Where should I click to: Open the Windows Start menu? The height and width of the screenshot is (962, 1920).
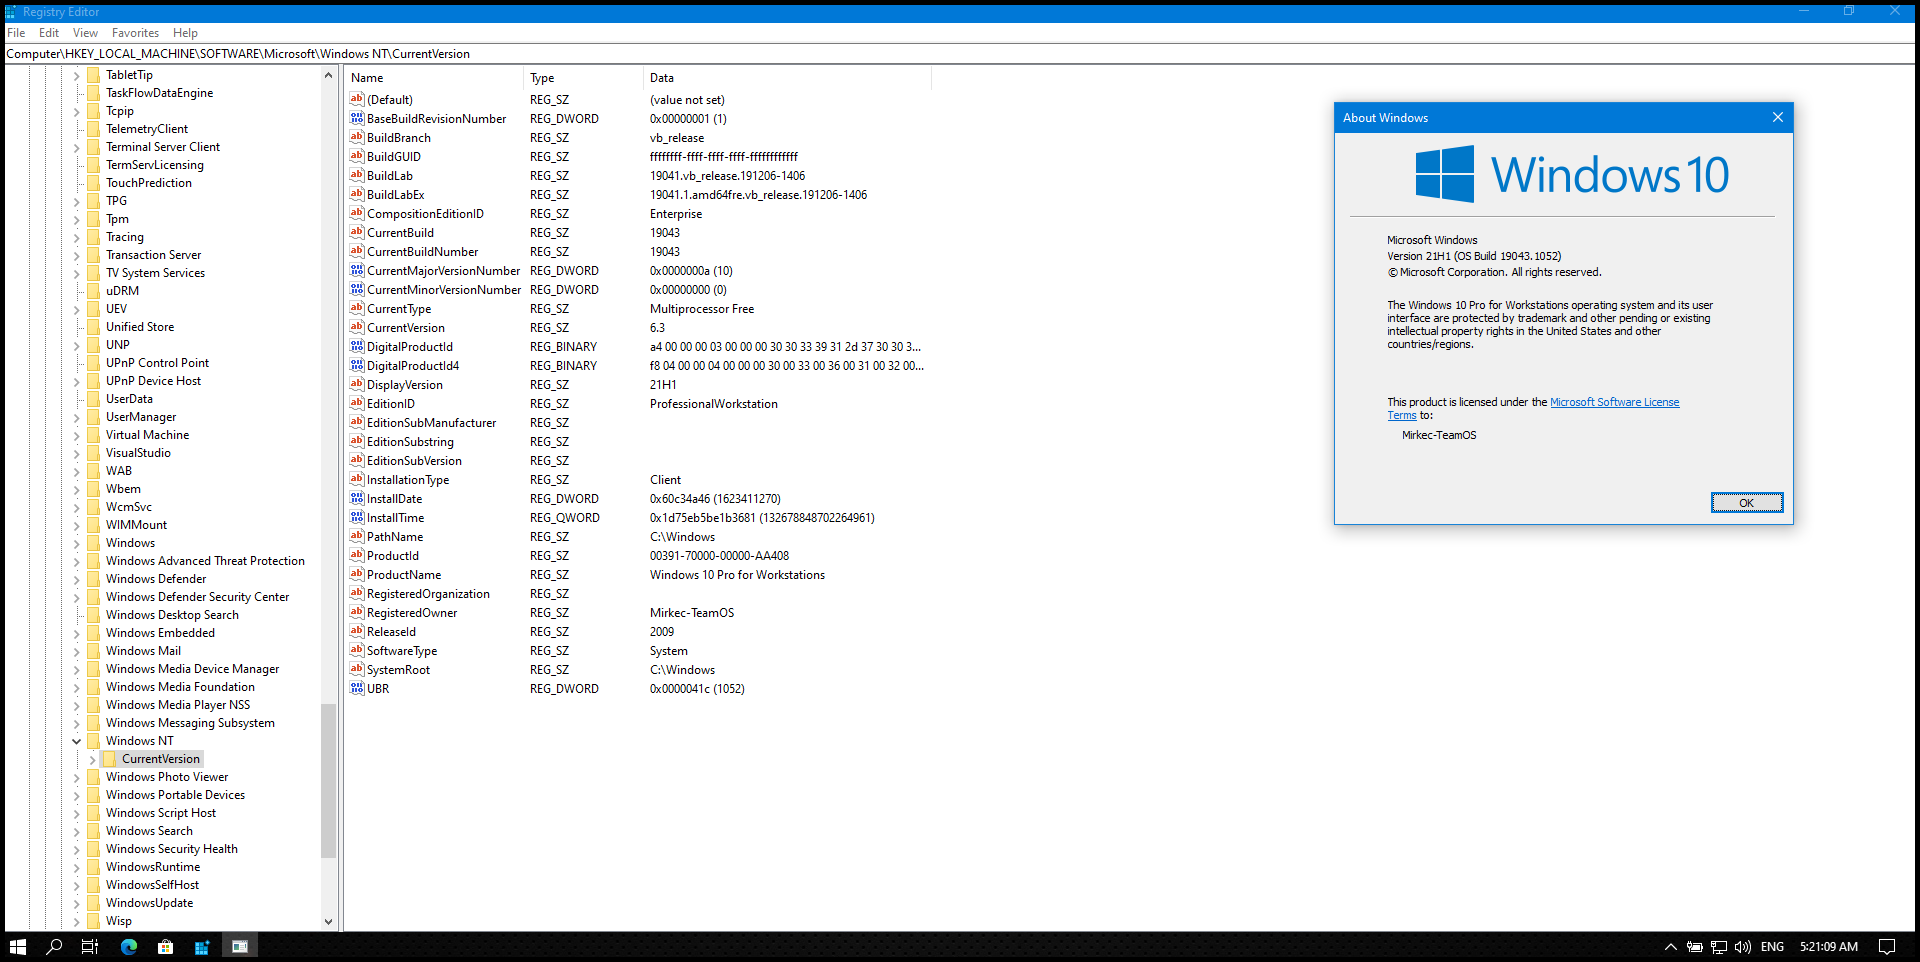coord(17,946)
